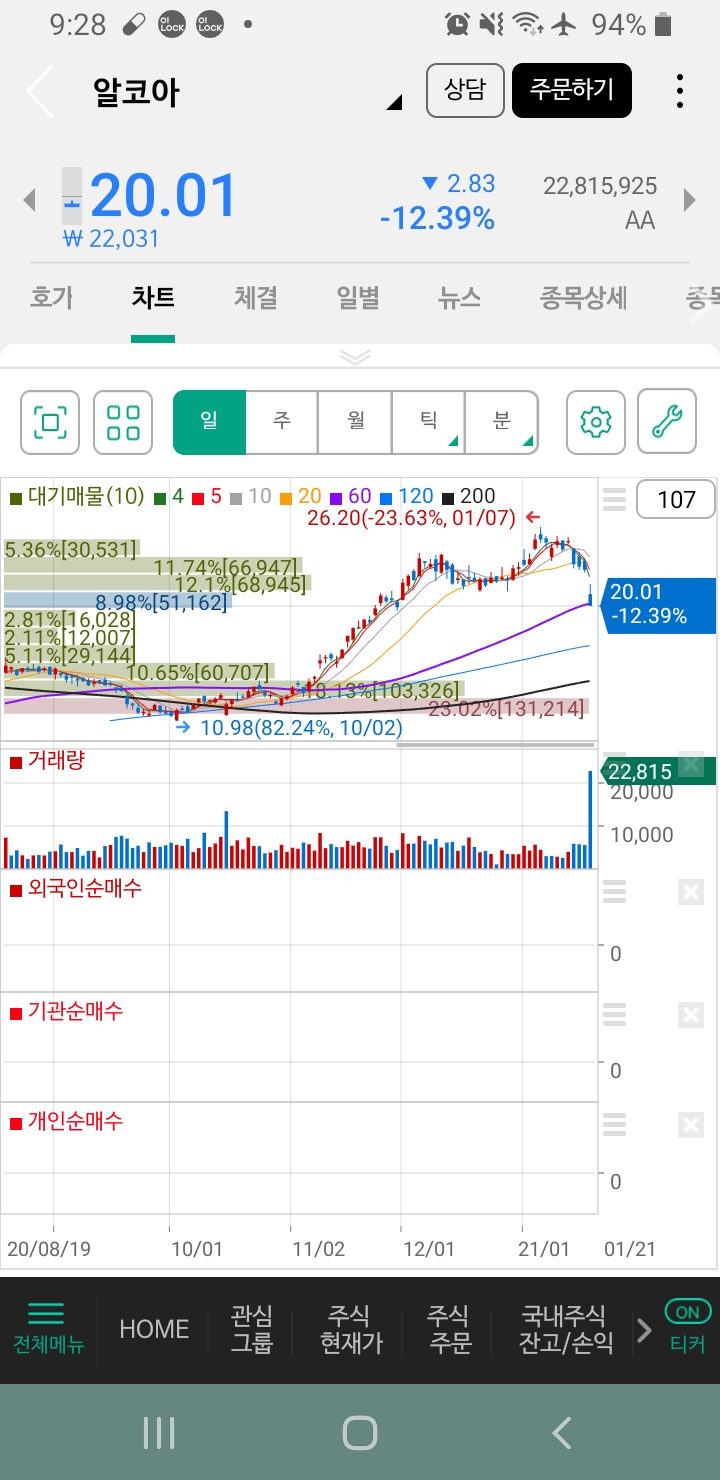This screenshot has width=720, height=1480.
Task: Switch to the 호가 tab
Action: (x=52, y=298)
